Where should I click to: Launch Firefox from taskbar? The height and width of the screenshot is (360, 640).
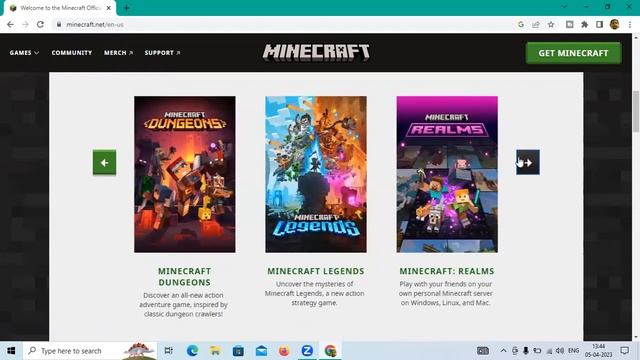(284, 351)
